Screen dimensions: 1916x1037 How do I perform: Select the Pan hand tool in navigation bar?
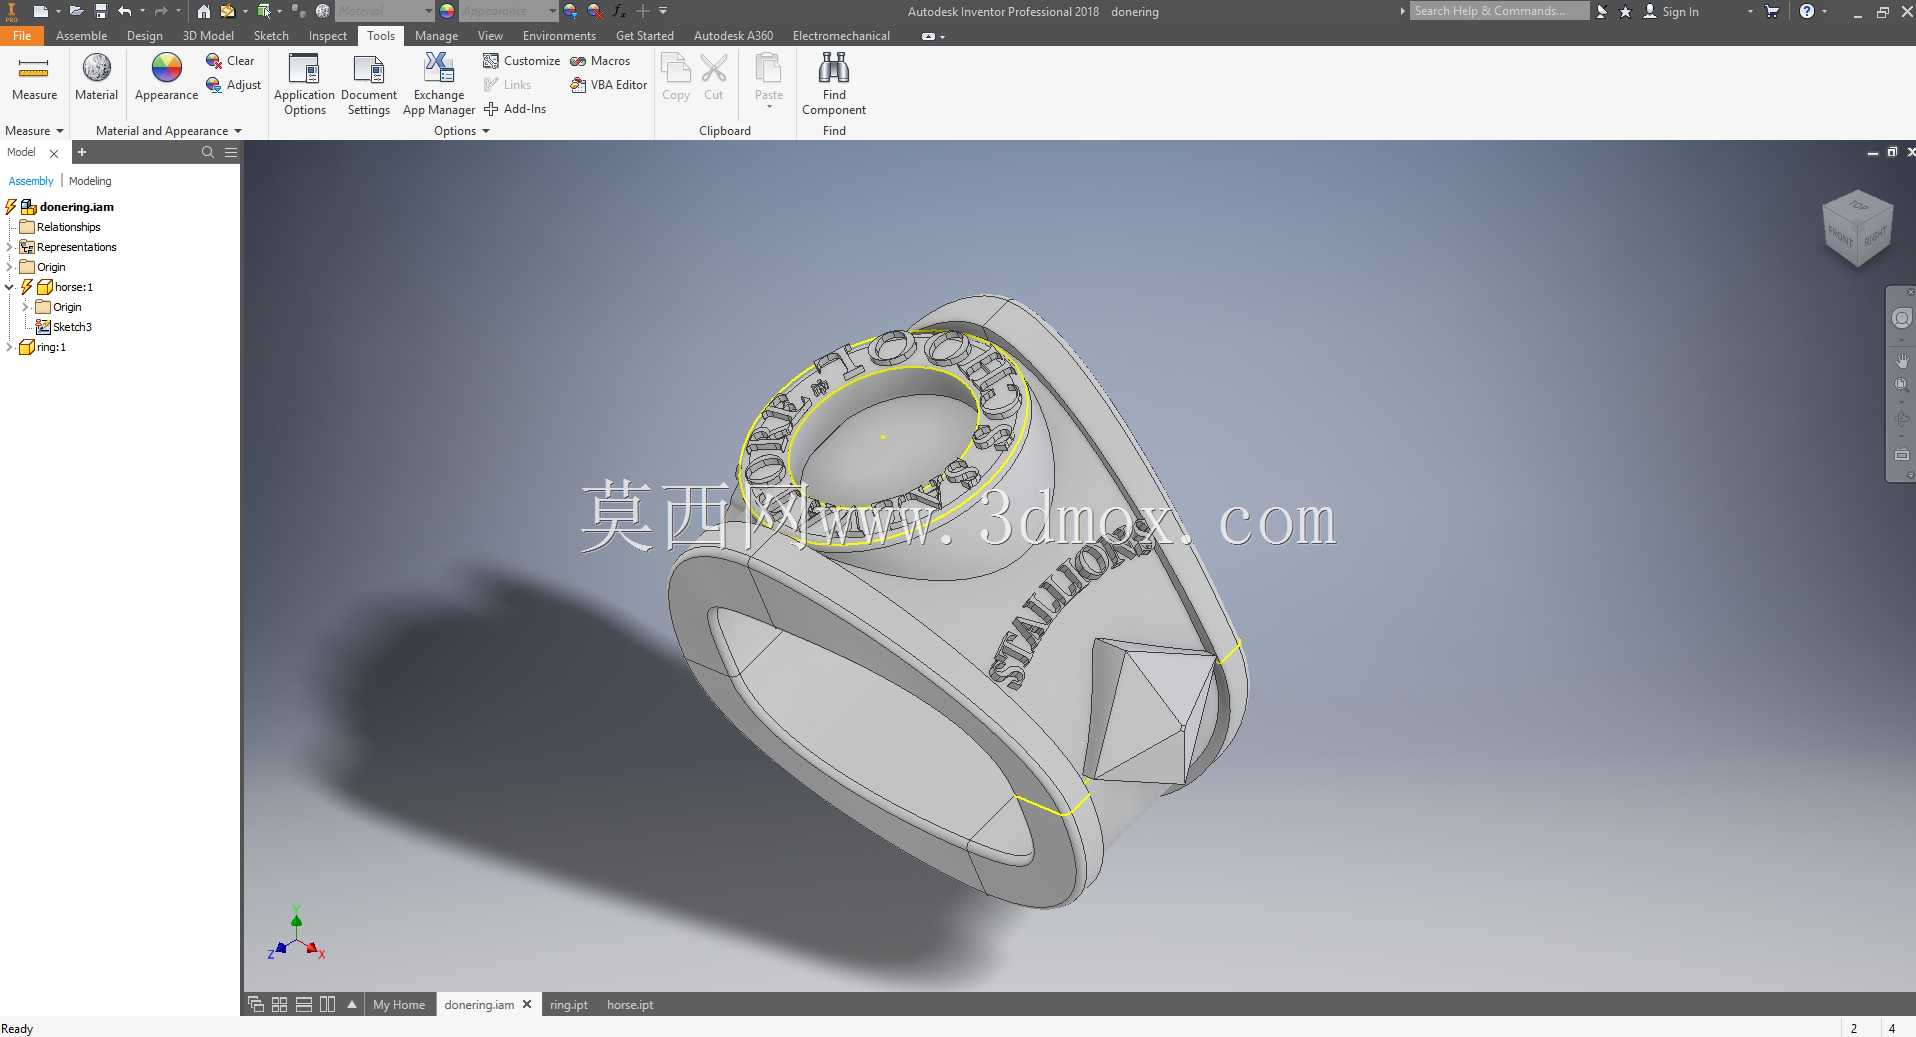click(x=1902, y=360)
